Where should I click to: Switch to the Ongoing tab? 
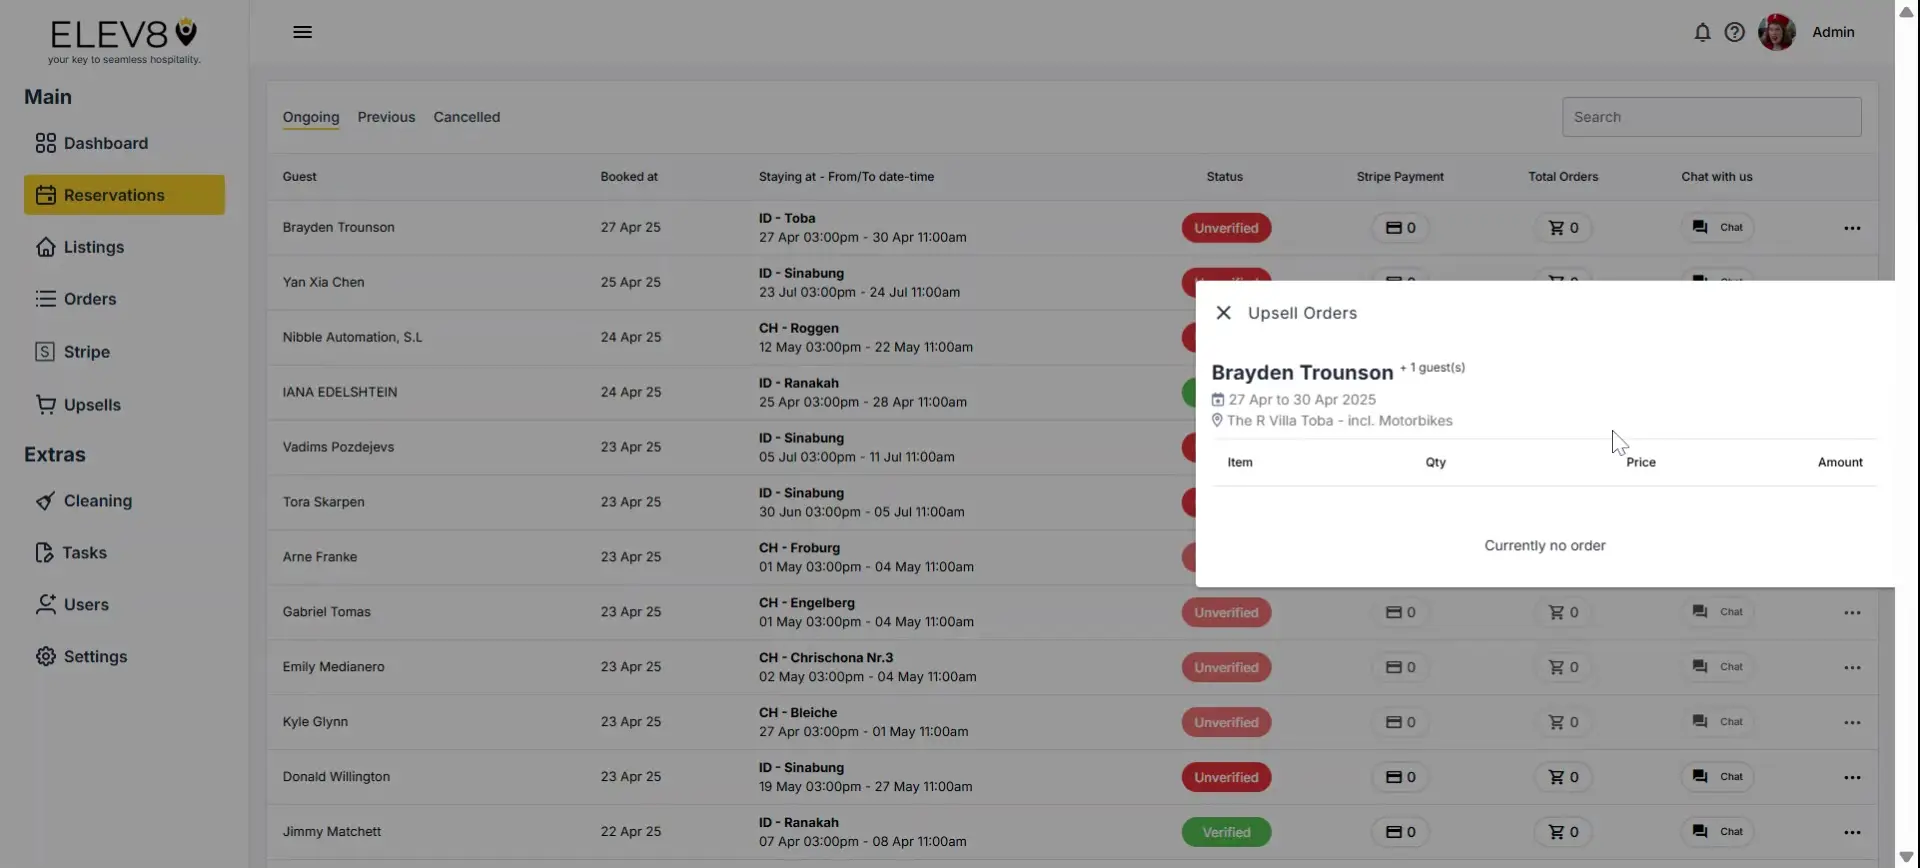point(311,117)
